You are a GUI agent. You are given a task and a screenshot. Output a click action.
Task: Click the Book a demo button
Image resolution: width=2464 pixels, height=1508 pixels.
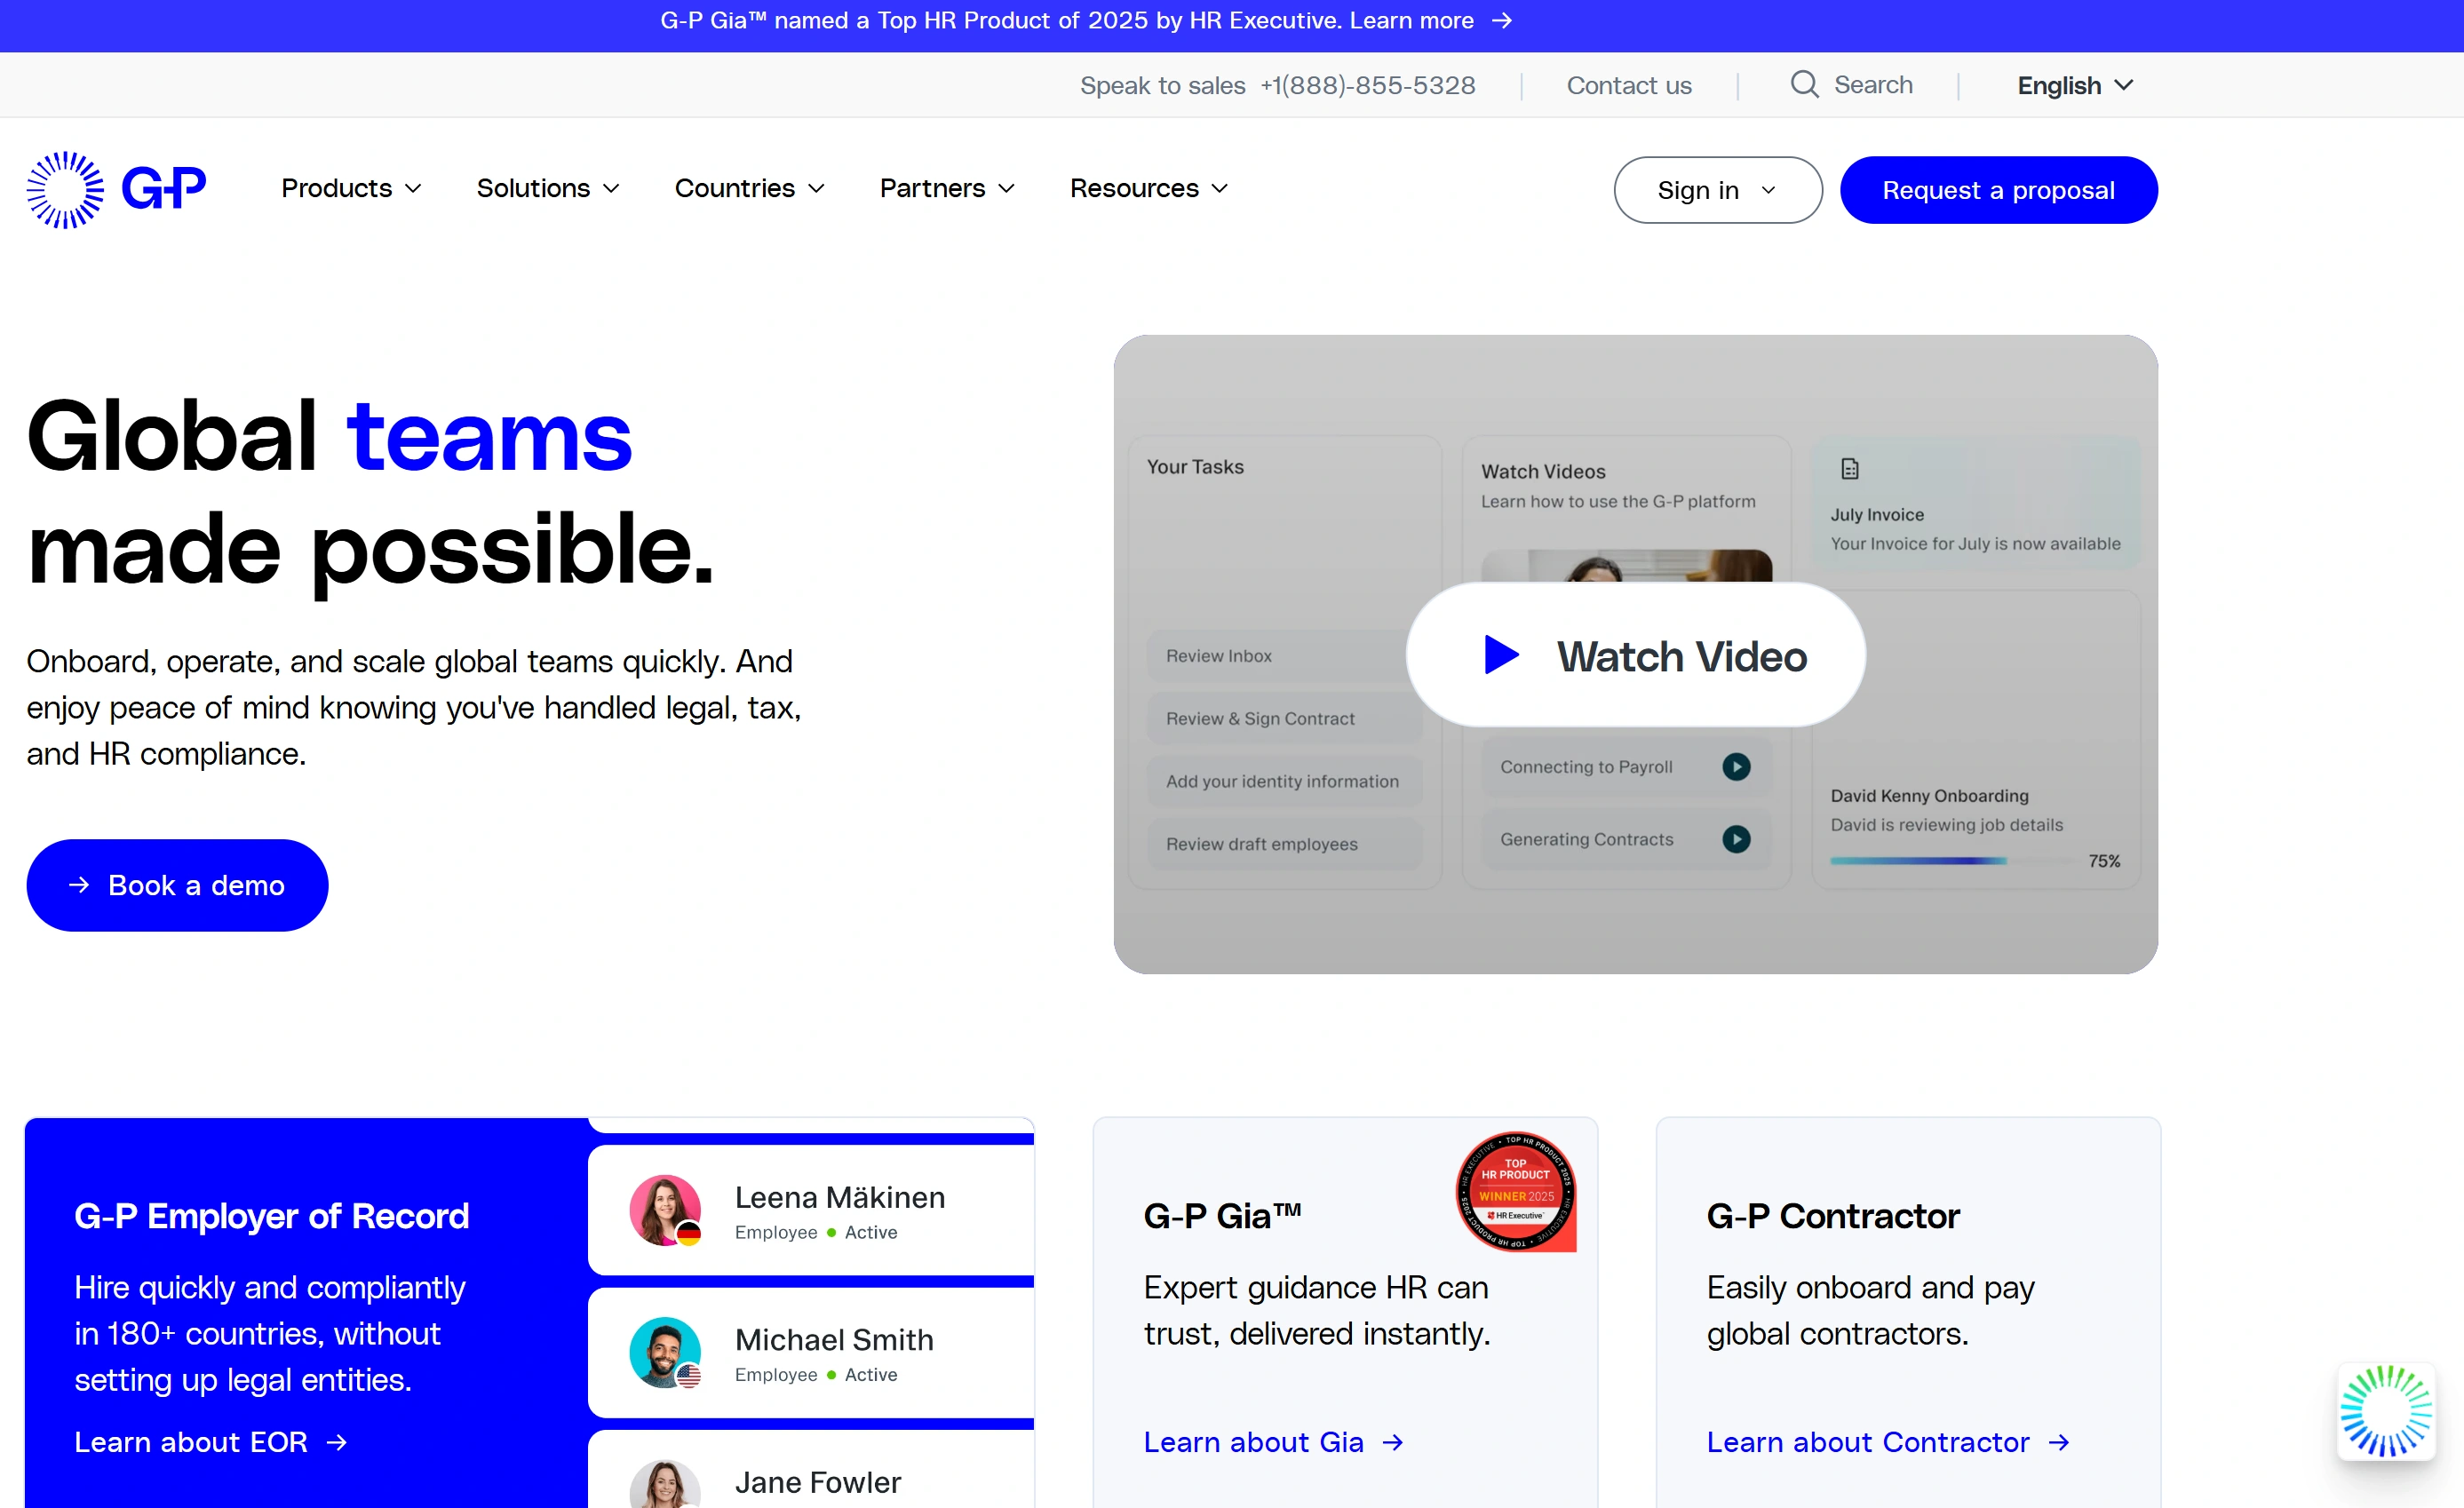point(177,885)
